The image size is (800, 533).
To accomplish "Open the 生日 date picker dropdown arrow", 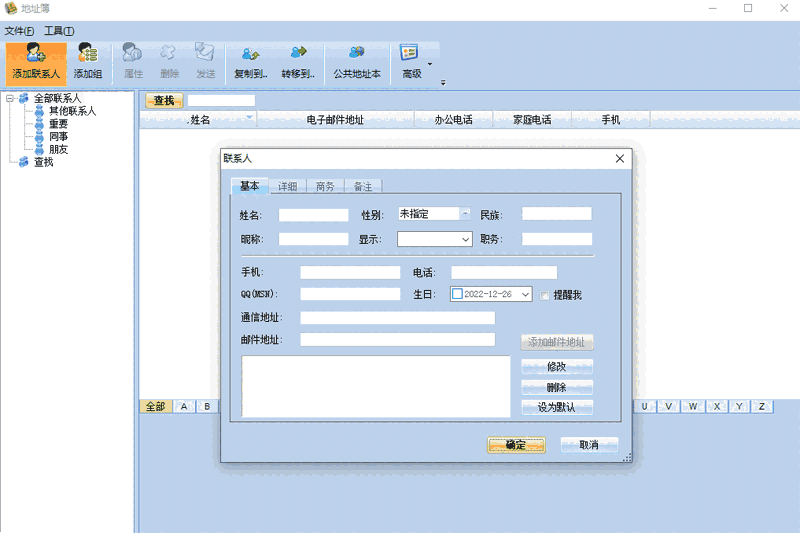I will click(525, 295).
